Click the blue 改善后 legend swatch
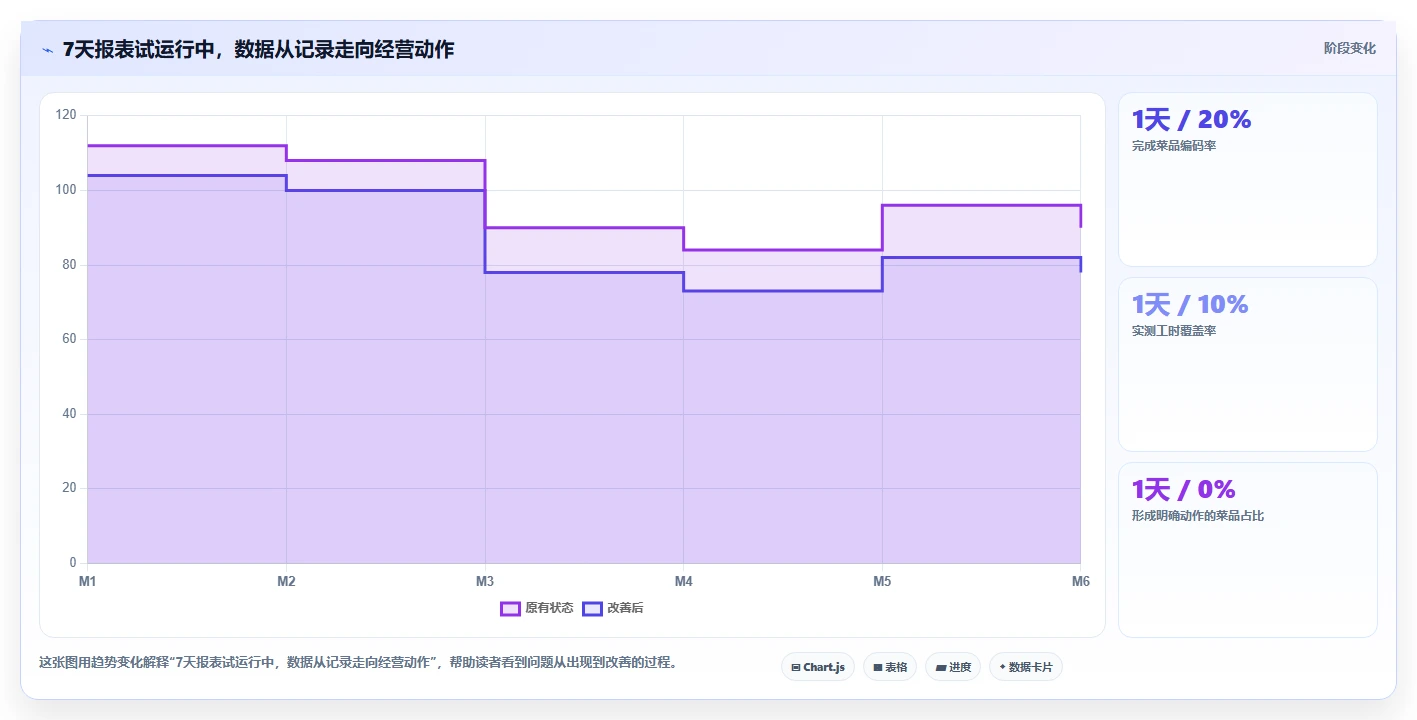This screenshot has height=720, width=1417. point(592,608)
